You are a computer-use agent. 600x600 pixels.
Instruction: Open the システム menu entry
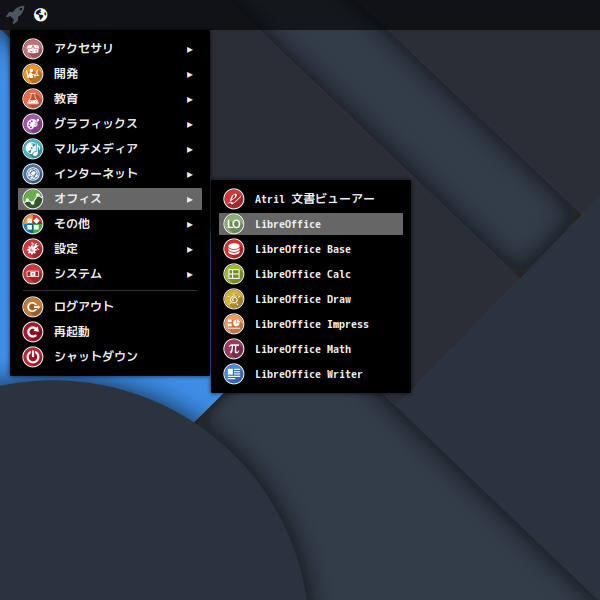tap(110, 274)
